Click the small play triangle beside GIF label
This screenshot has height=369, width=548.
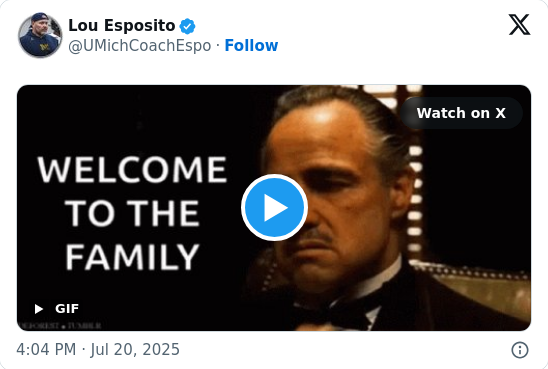[39, 309]
